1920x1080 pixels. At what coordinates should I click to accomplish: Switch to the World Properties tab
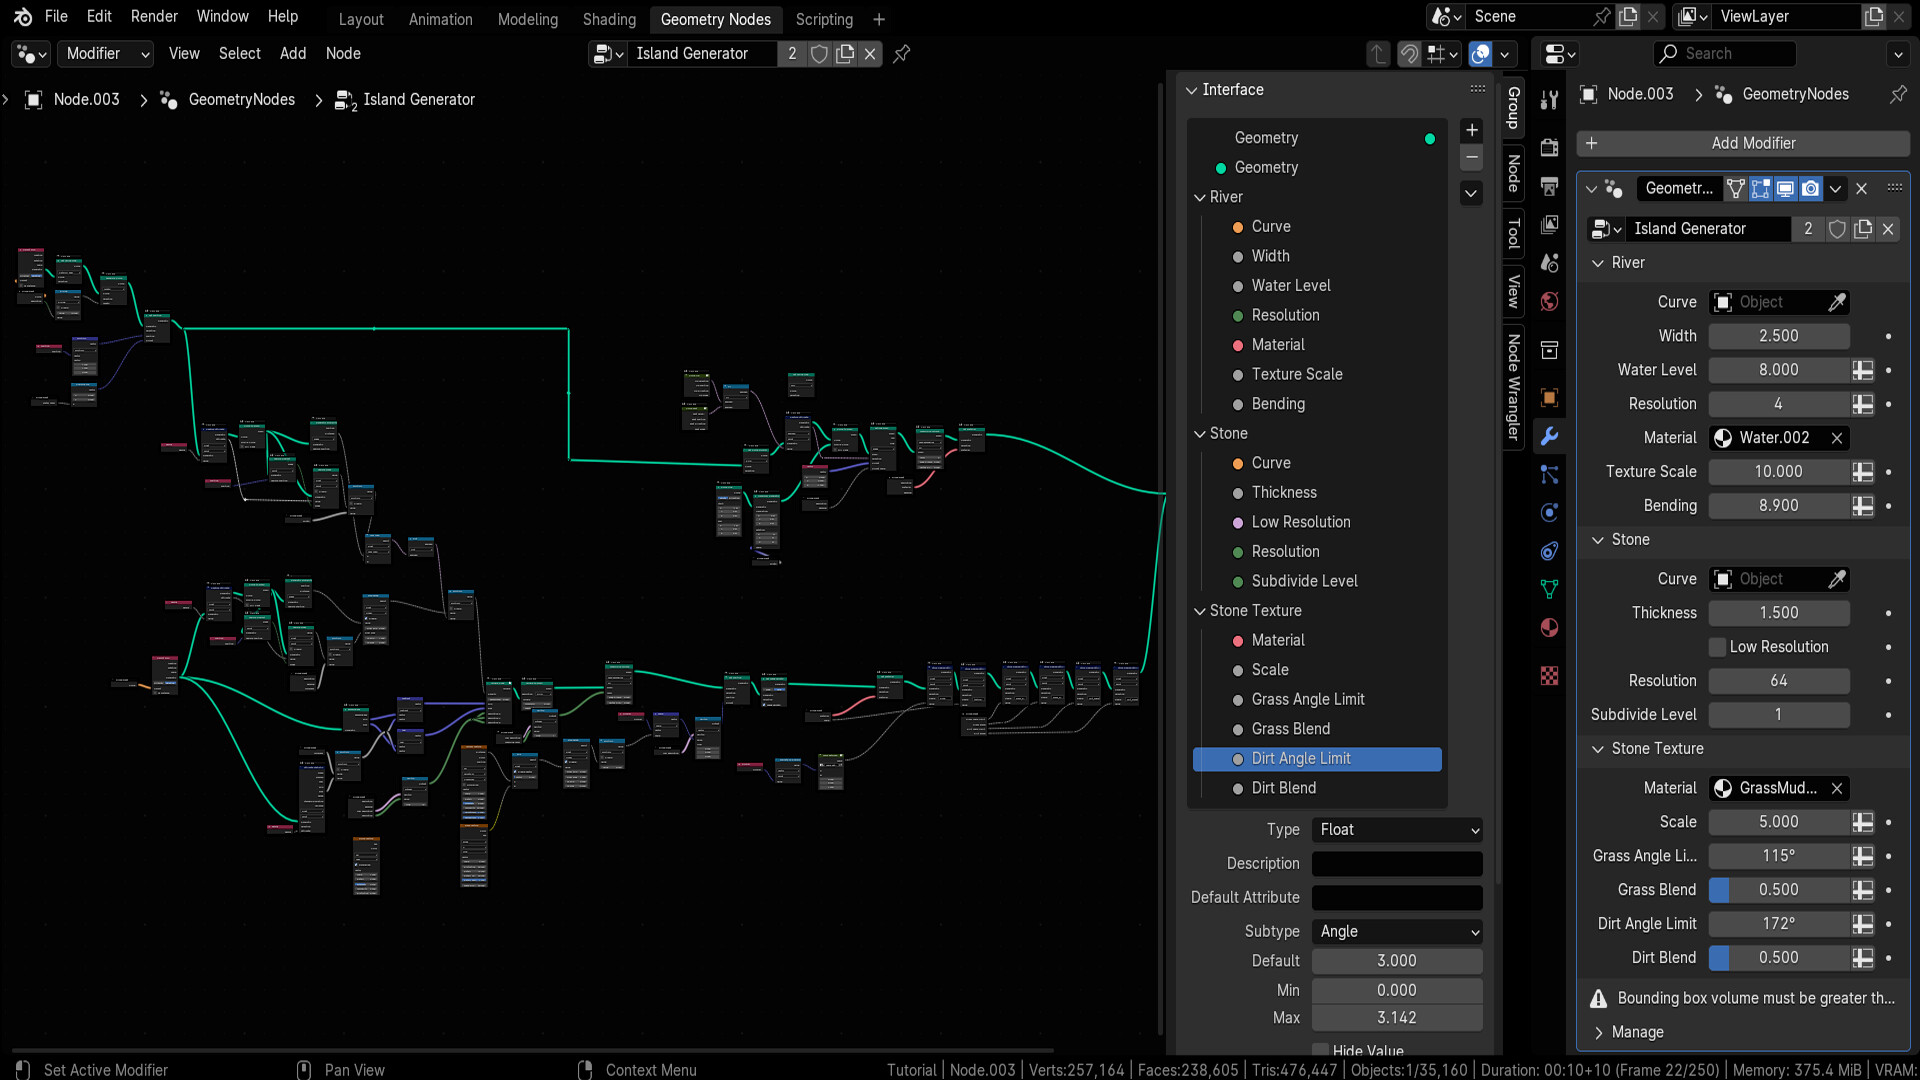coord(1549,300)
